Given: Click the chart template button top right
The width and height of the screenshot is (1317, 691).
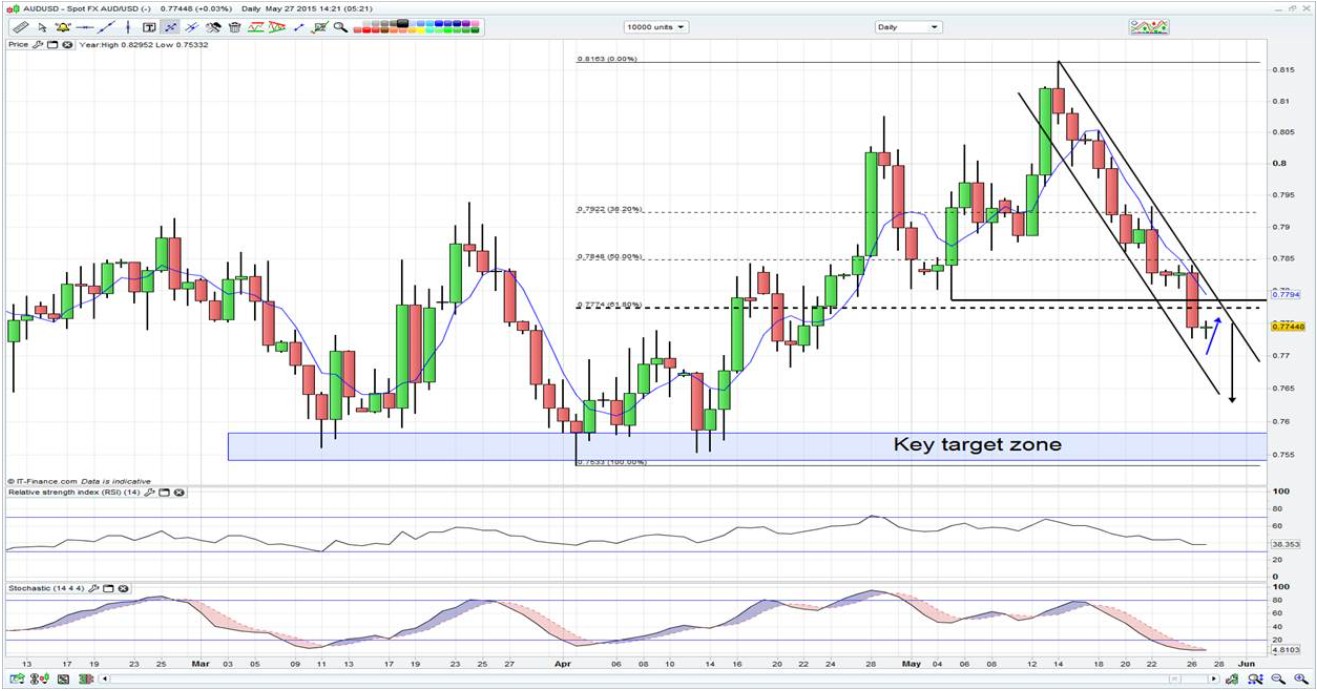Looking at the screenshot, I should [x=1149, y=27].
